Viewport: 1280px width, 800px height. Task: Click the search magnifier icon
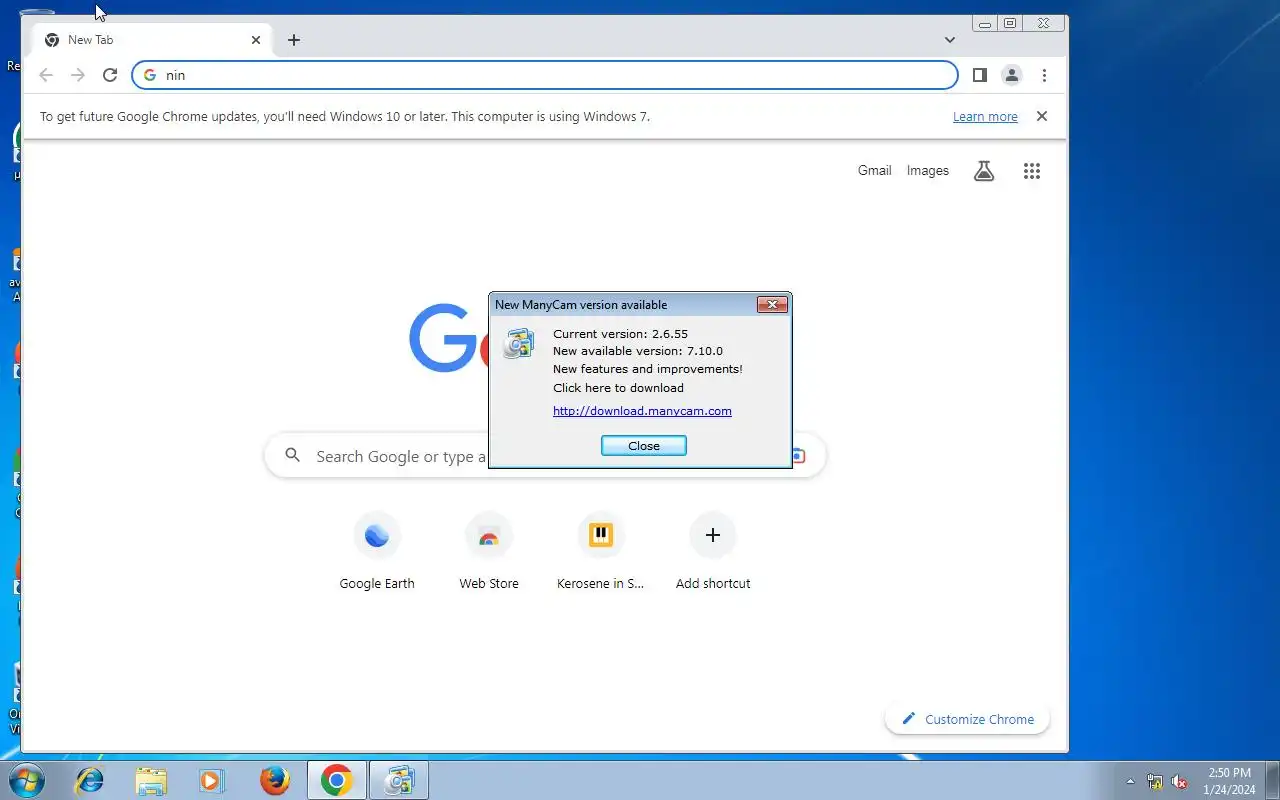click(x=293, y=455)
